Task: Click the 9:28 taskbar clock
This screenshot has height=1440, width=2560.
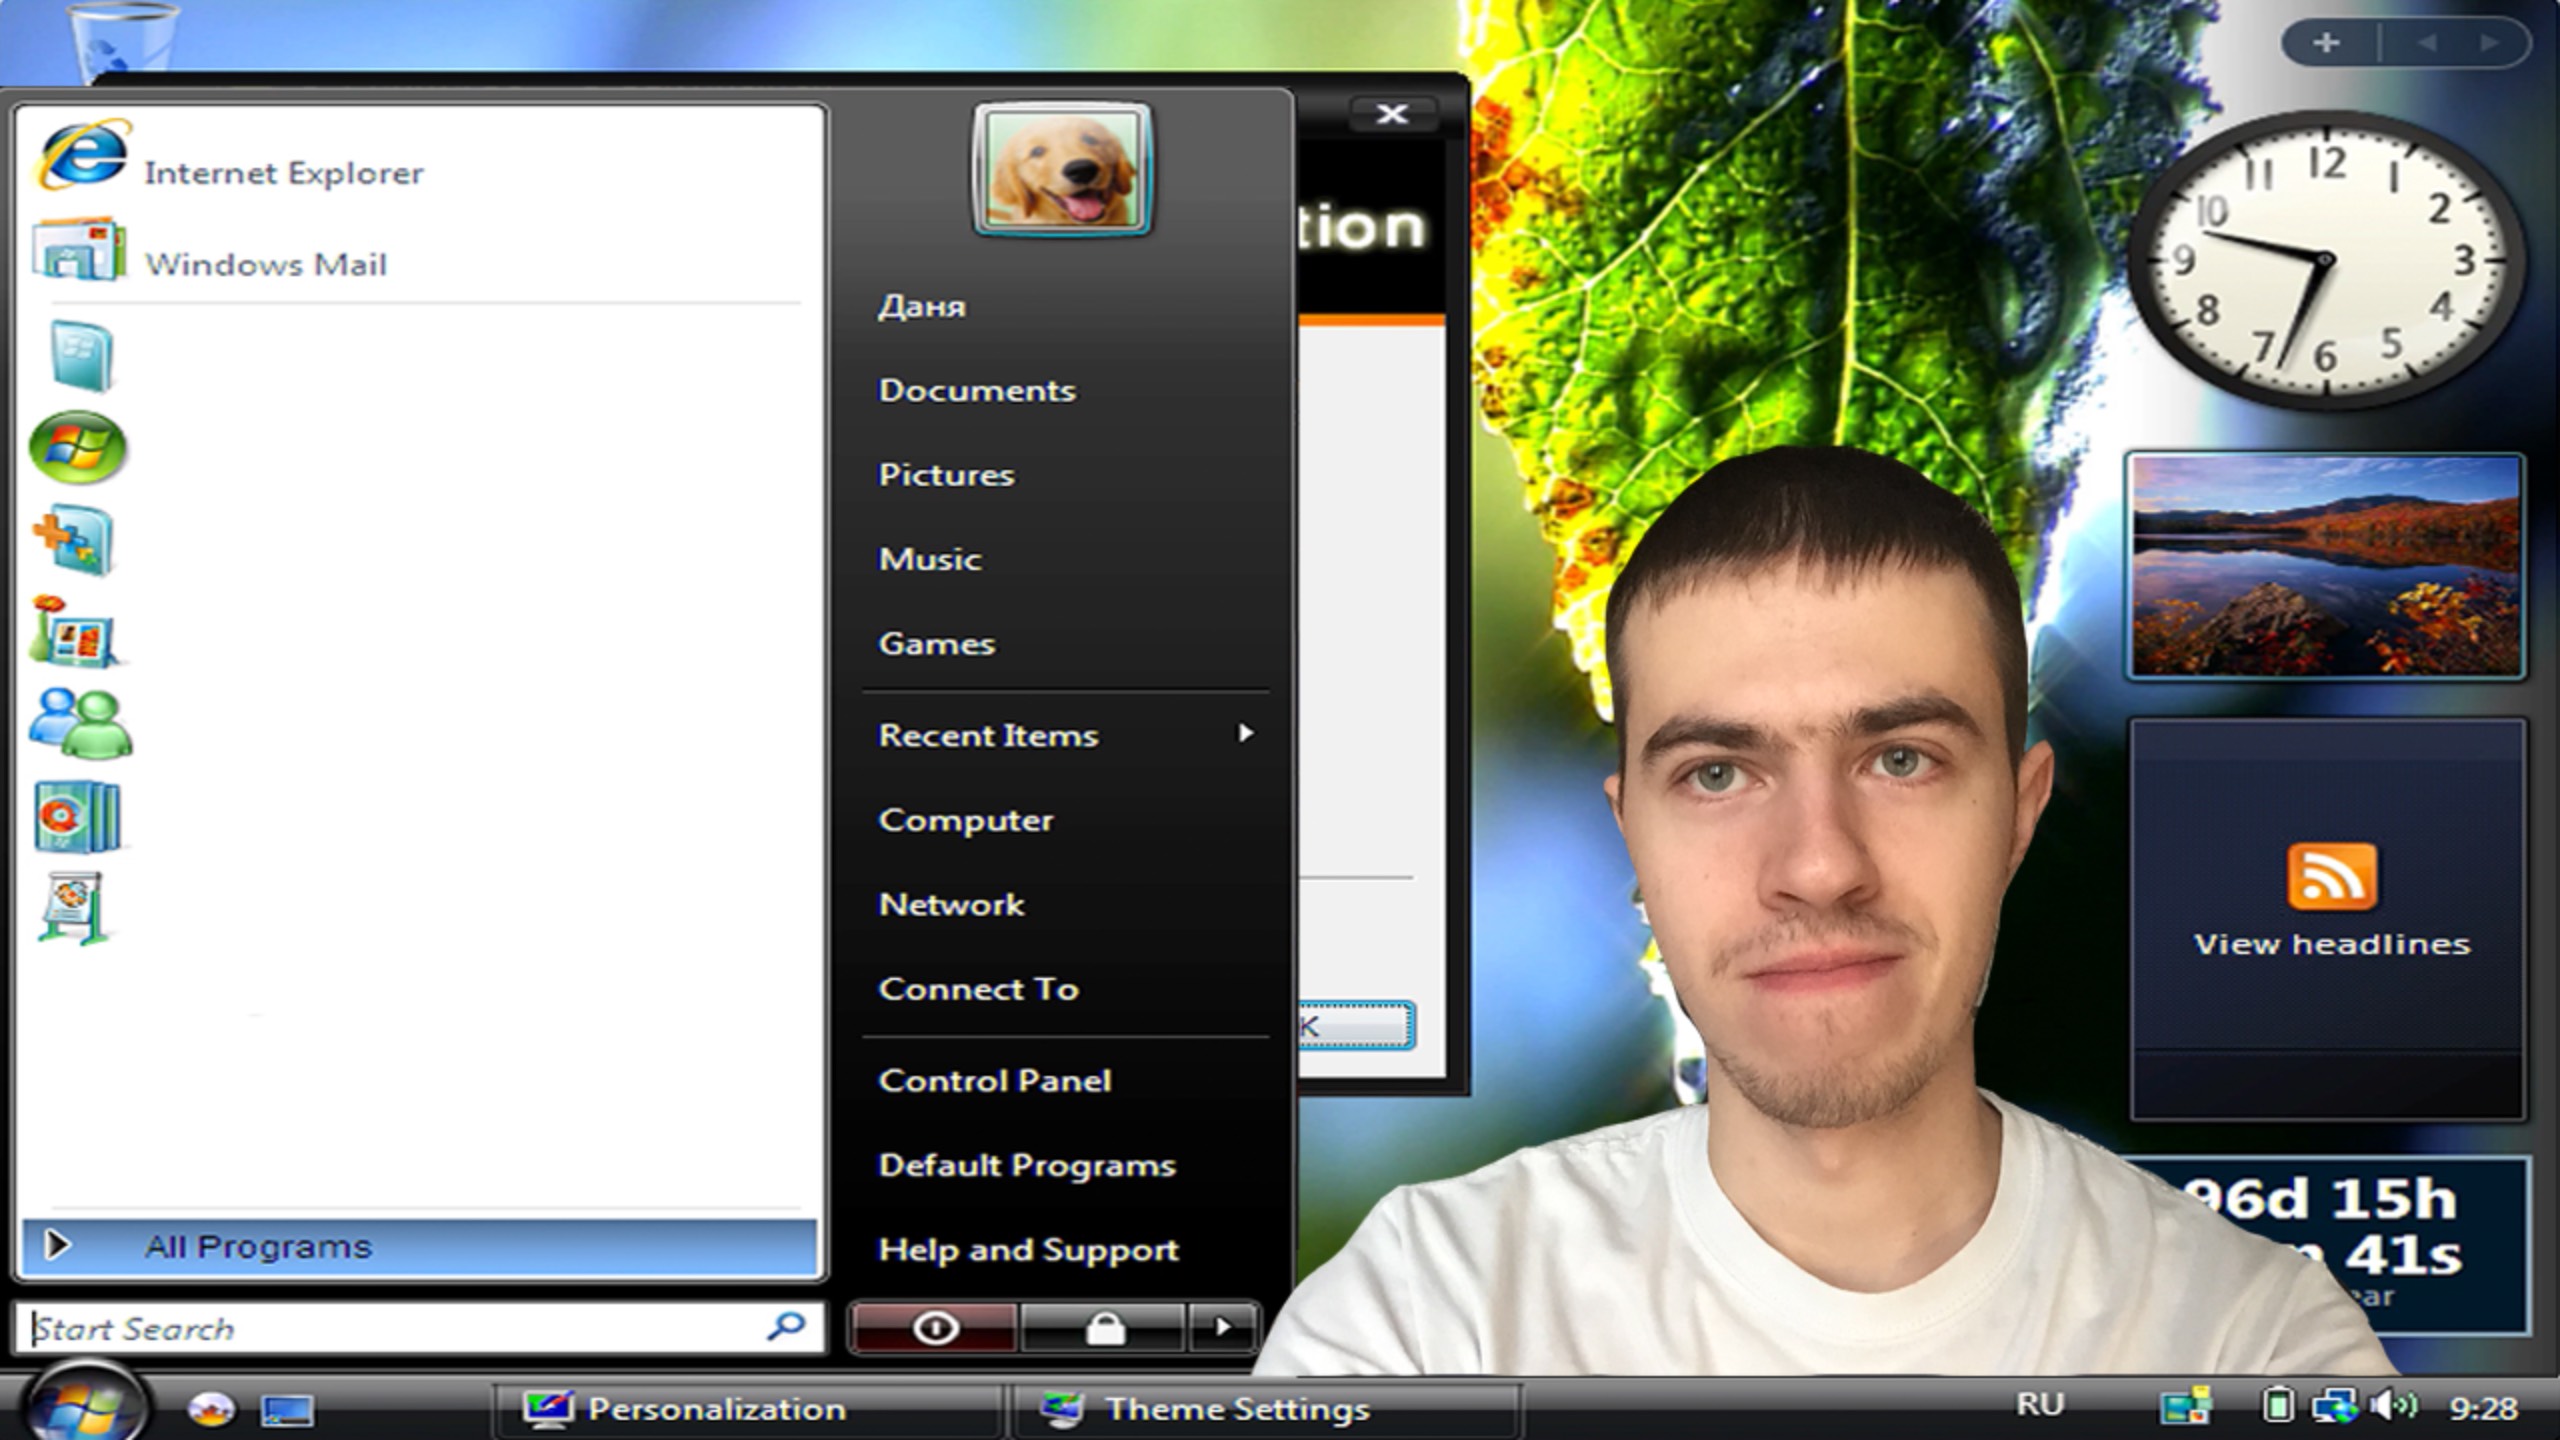Action: click(2483, 1408)
